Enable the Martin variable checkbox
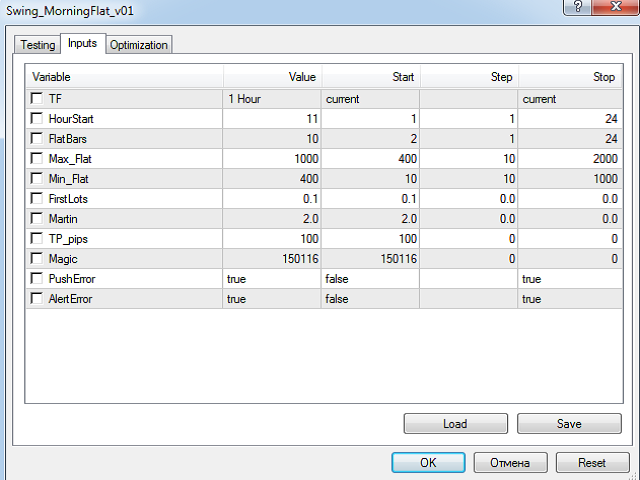 coord(37,219)
